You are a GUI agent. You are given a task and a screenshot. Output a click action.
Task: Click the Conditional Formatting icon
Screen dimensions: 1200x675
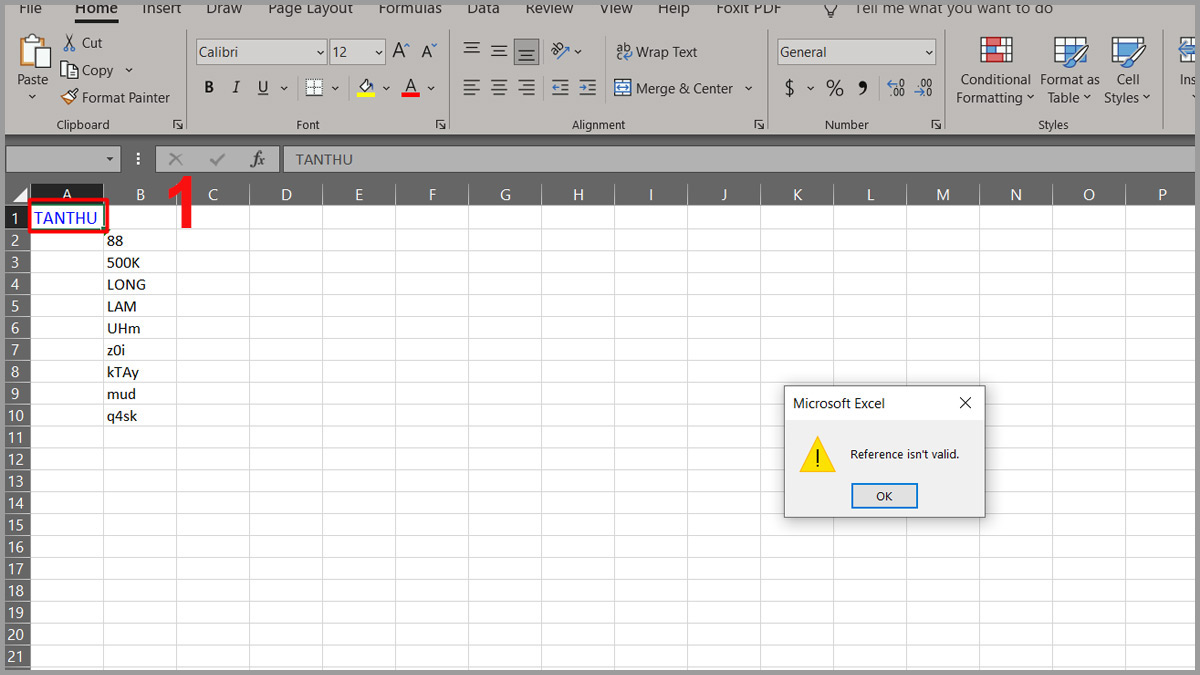point(995,51)
